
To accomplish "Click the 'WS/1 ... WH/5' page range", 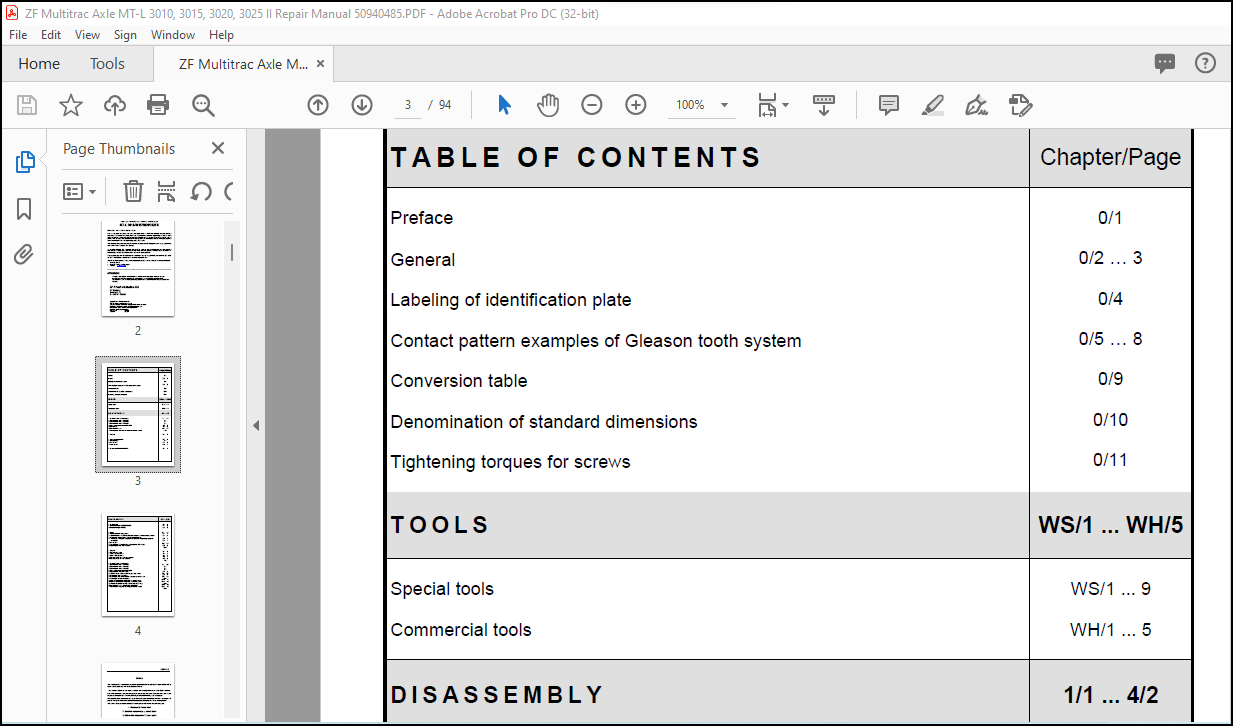I will (x=1110, y=525).
